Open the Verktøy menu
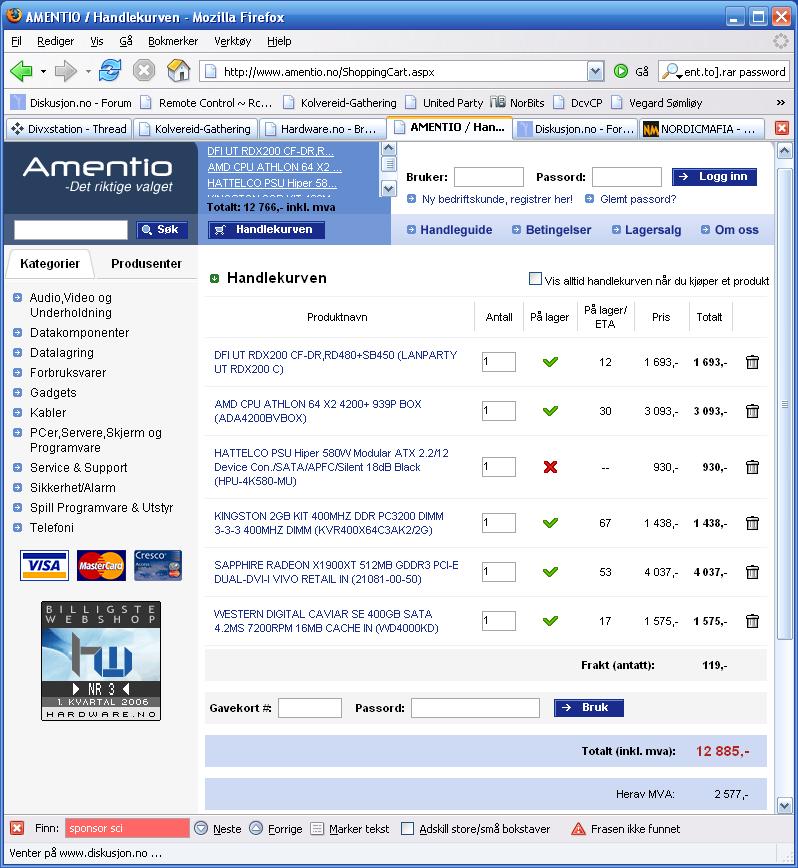The height and width of the screenshot is (868, 798). pos(232,41)
